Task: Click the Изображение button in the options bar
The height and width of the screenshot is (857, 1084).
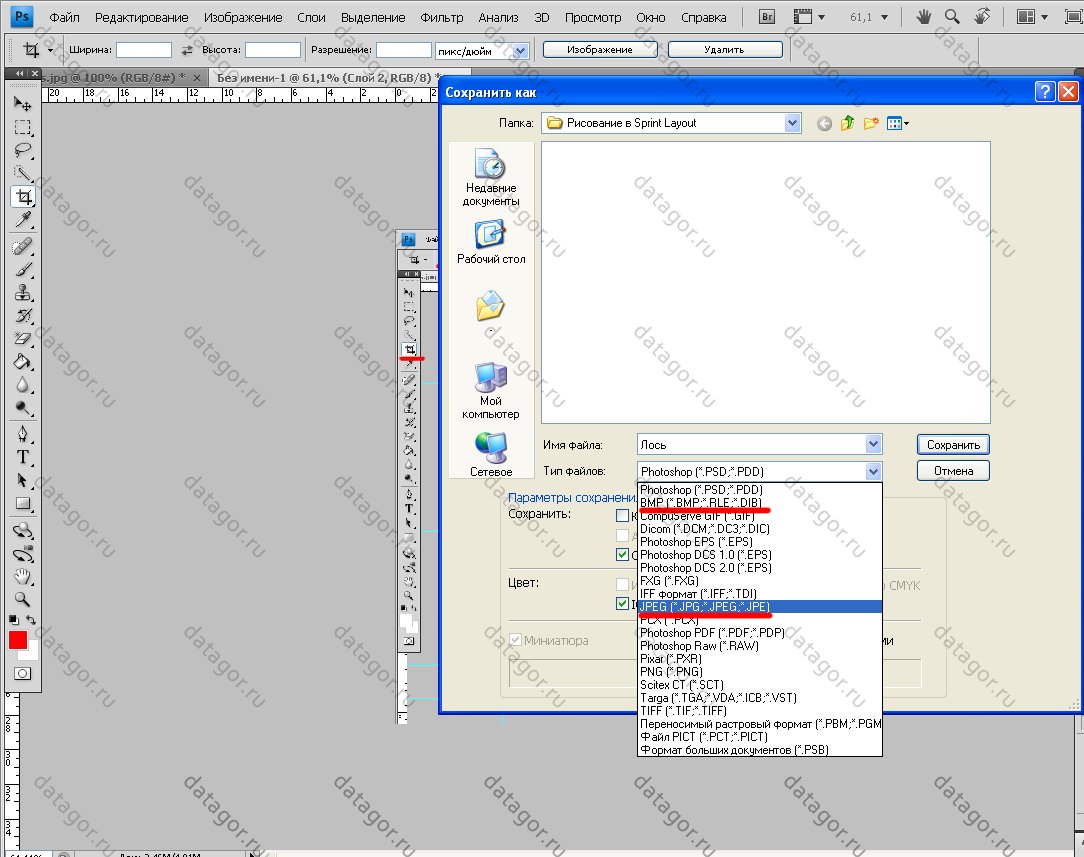Action: pyautogui.click(x=599, y=50)
